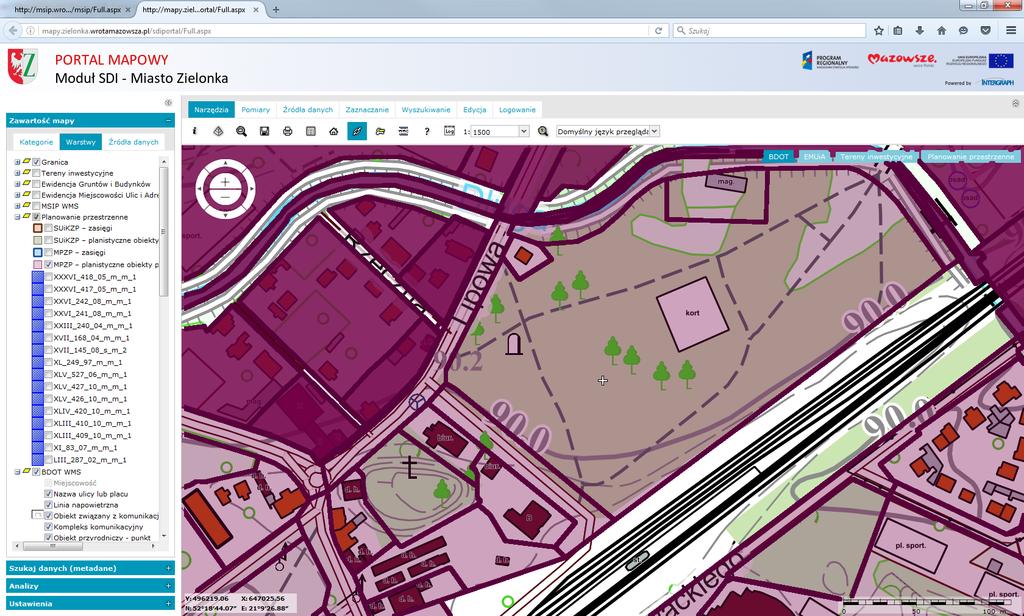The image size is (1024, 616).
Task: Select the info (i) identify tool
Action: pyautogui.click(x=195, y=131)
